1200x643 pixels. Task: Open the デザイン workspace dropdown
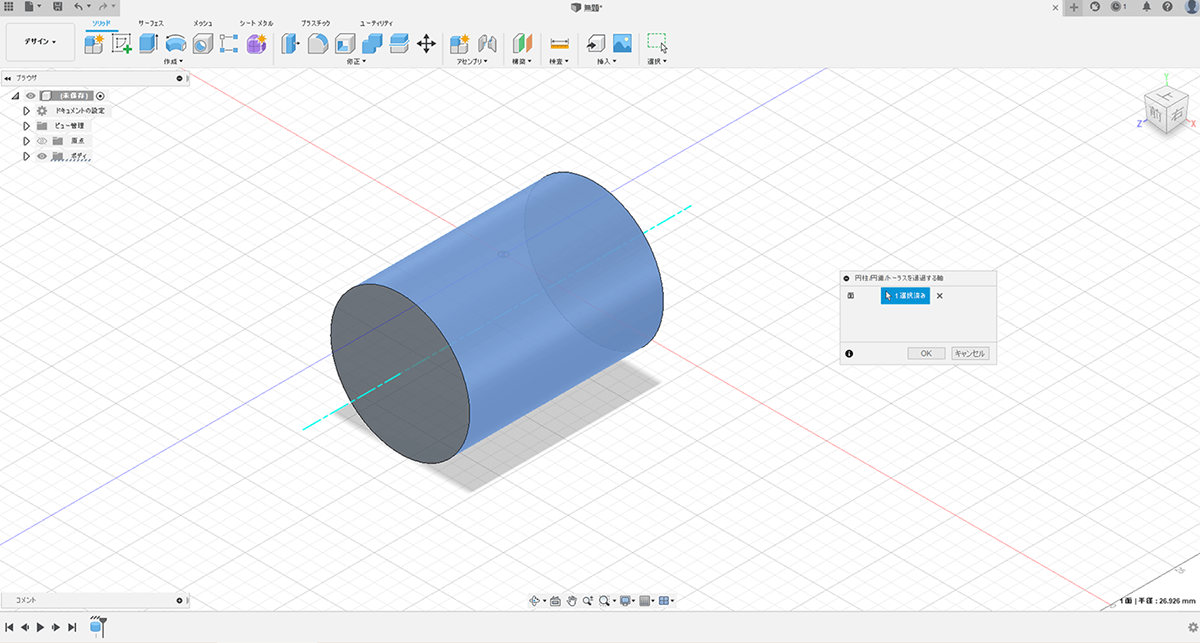click(x=41, y=42)
